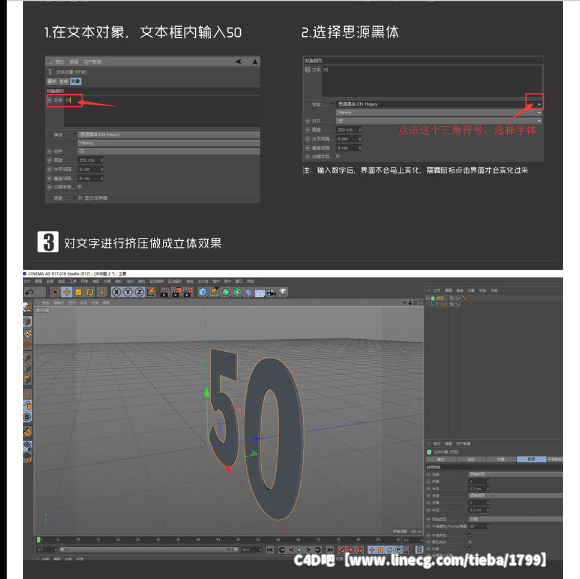Screen dimensions: 580x579
Task: Open 对齐 alignment dropdown in step 2 panel
Action: coord(439,121)
